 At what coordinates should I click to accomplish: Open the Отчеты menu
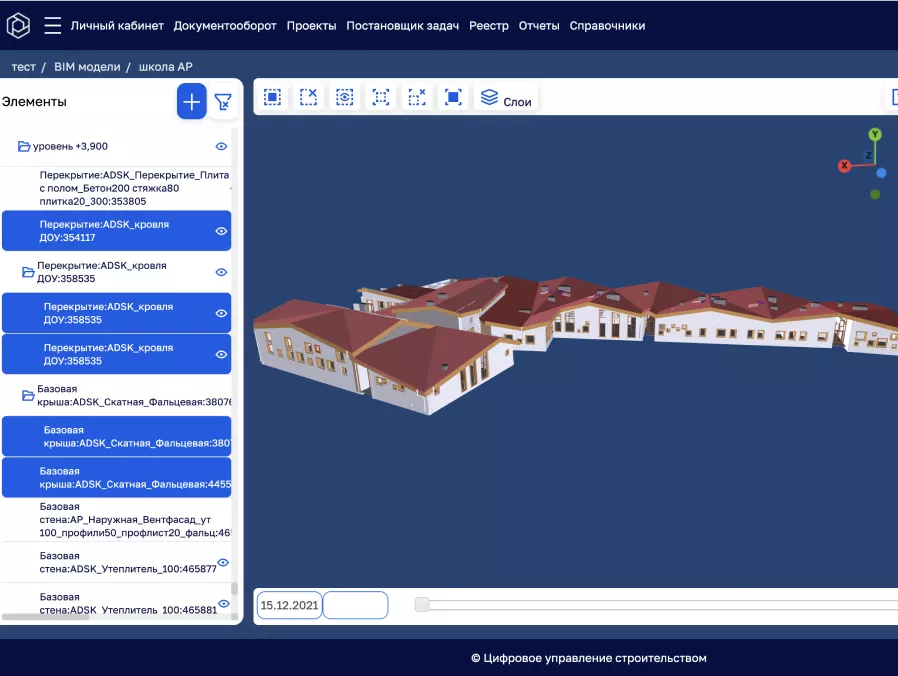[539, 26]
